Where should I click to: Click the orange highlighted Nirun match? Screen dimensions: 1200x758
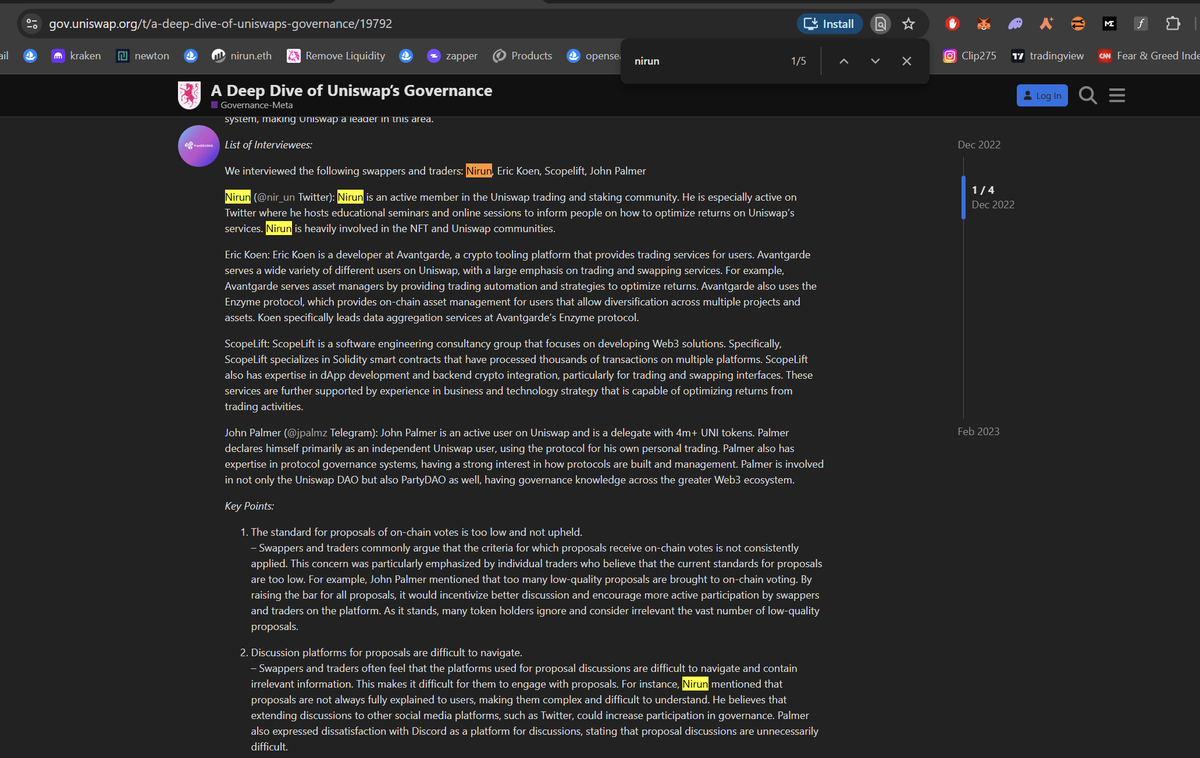tap(478, 171)
